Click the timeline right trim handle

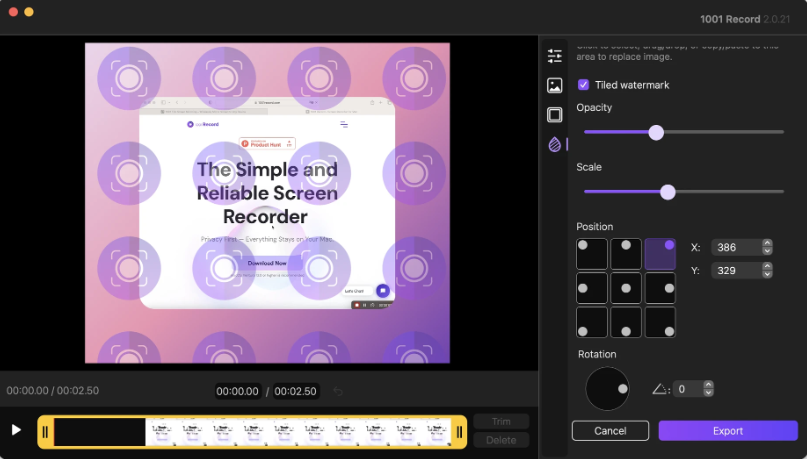[460, 432]
